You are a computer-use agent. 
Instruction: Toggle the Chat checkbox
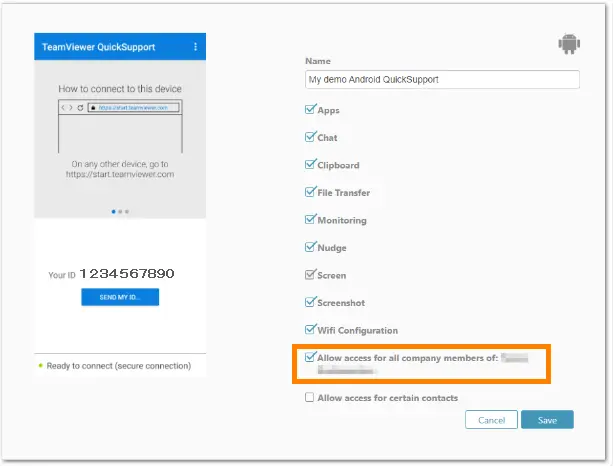point(310,137)
